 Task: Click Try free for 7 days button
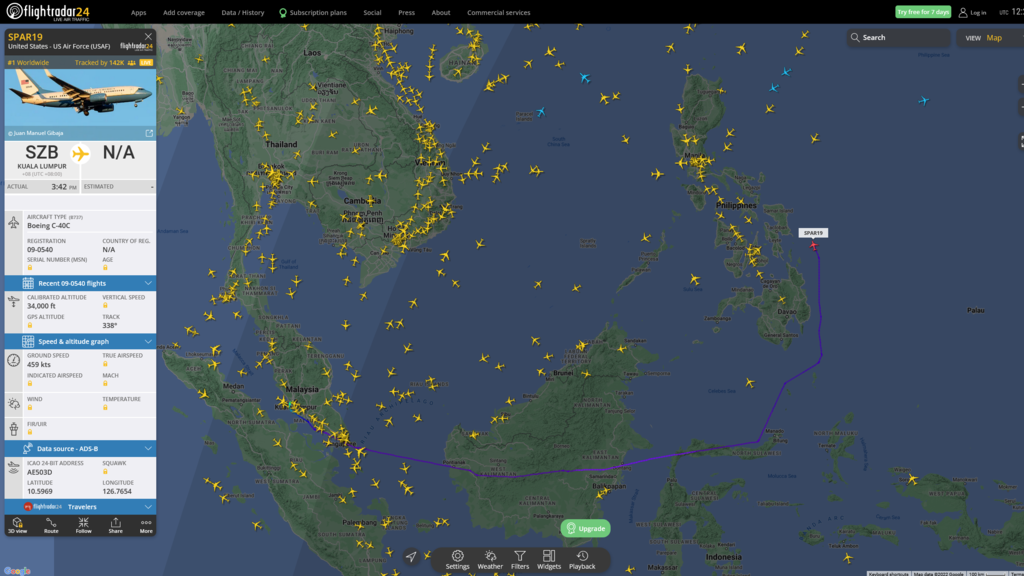click(923, 12)
